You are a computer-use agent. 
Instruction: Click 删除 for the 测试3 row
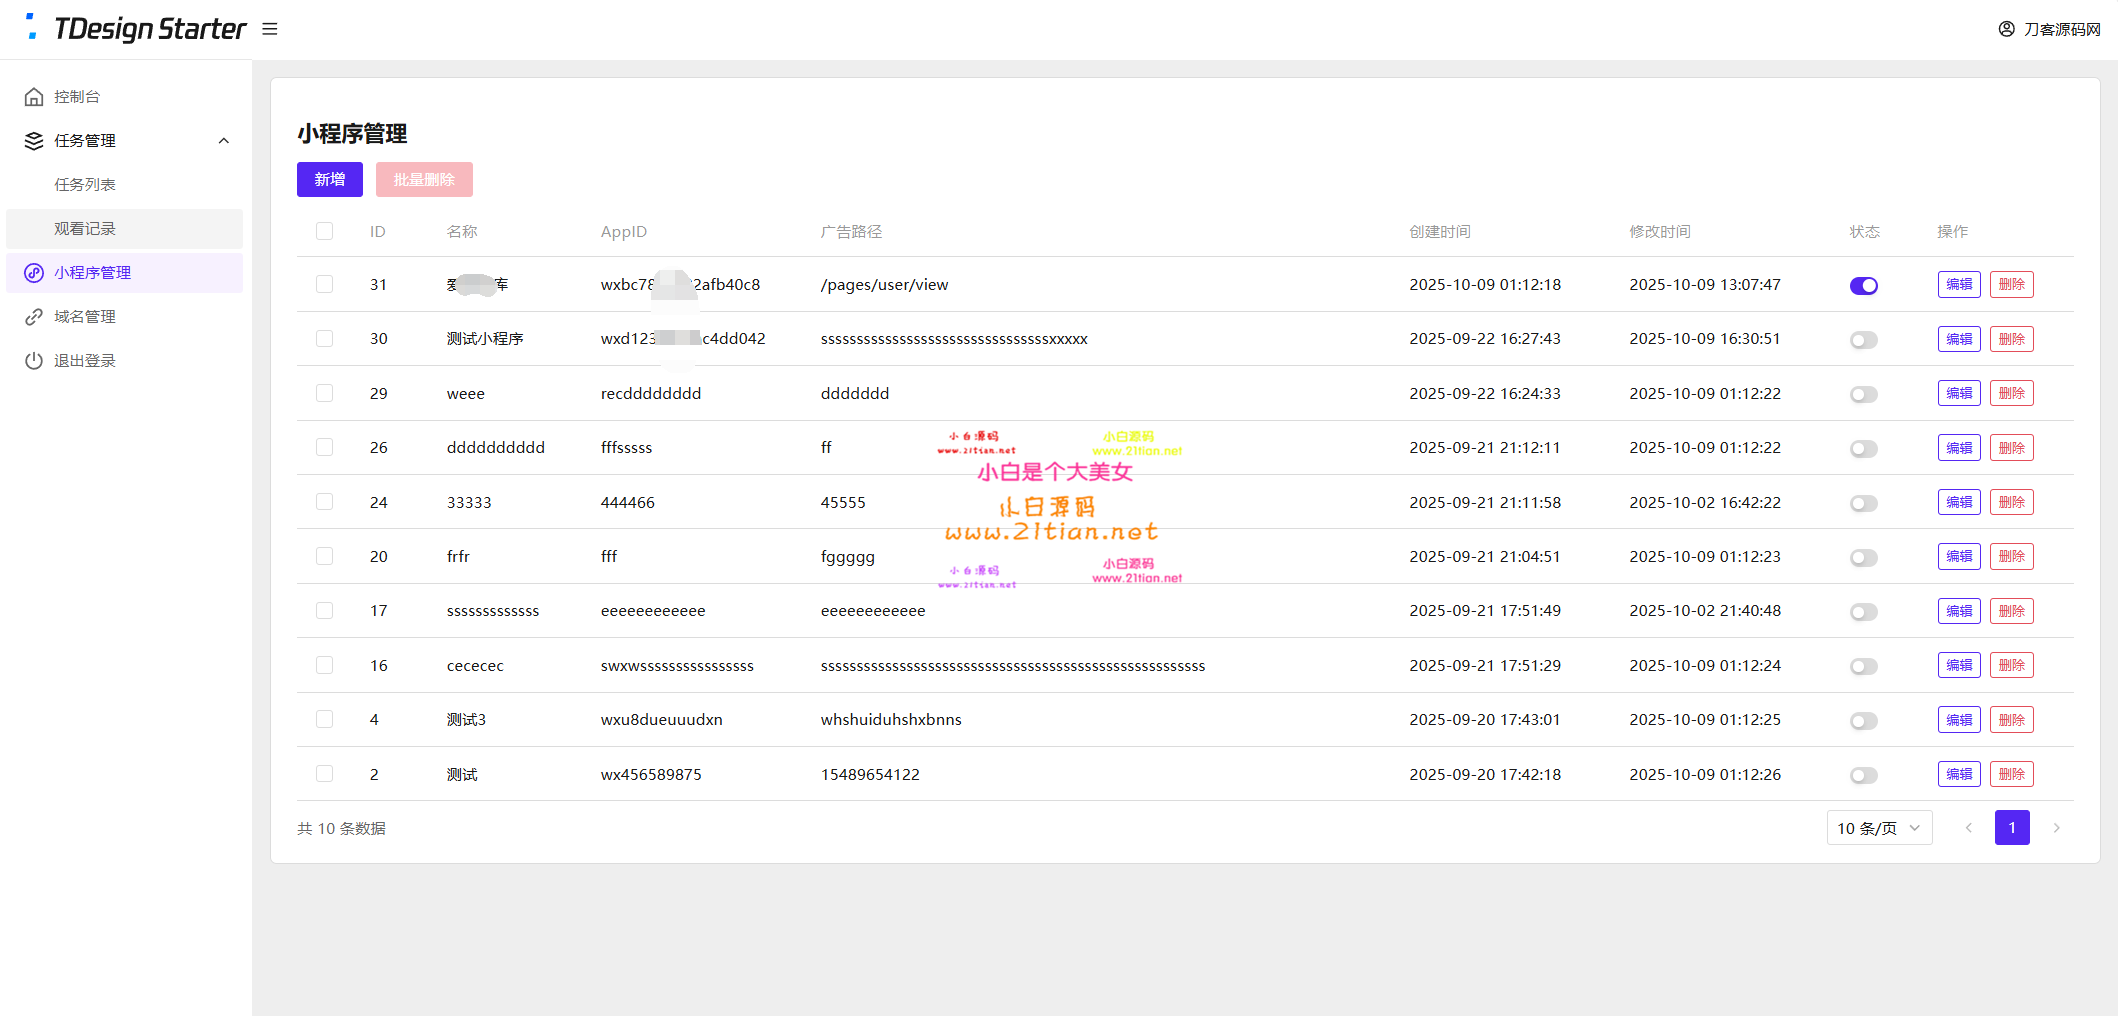(2011, 720)
